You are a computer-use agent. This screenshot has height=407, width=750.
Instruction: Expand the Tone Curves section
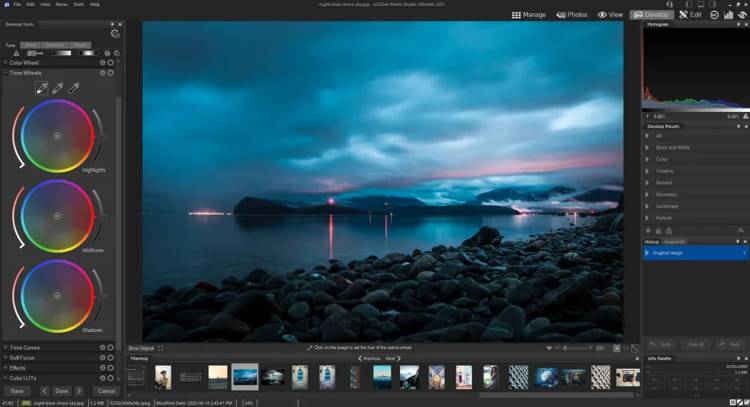pos(24,347)
